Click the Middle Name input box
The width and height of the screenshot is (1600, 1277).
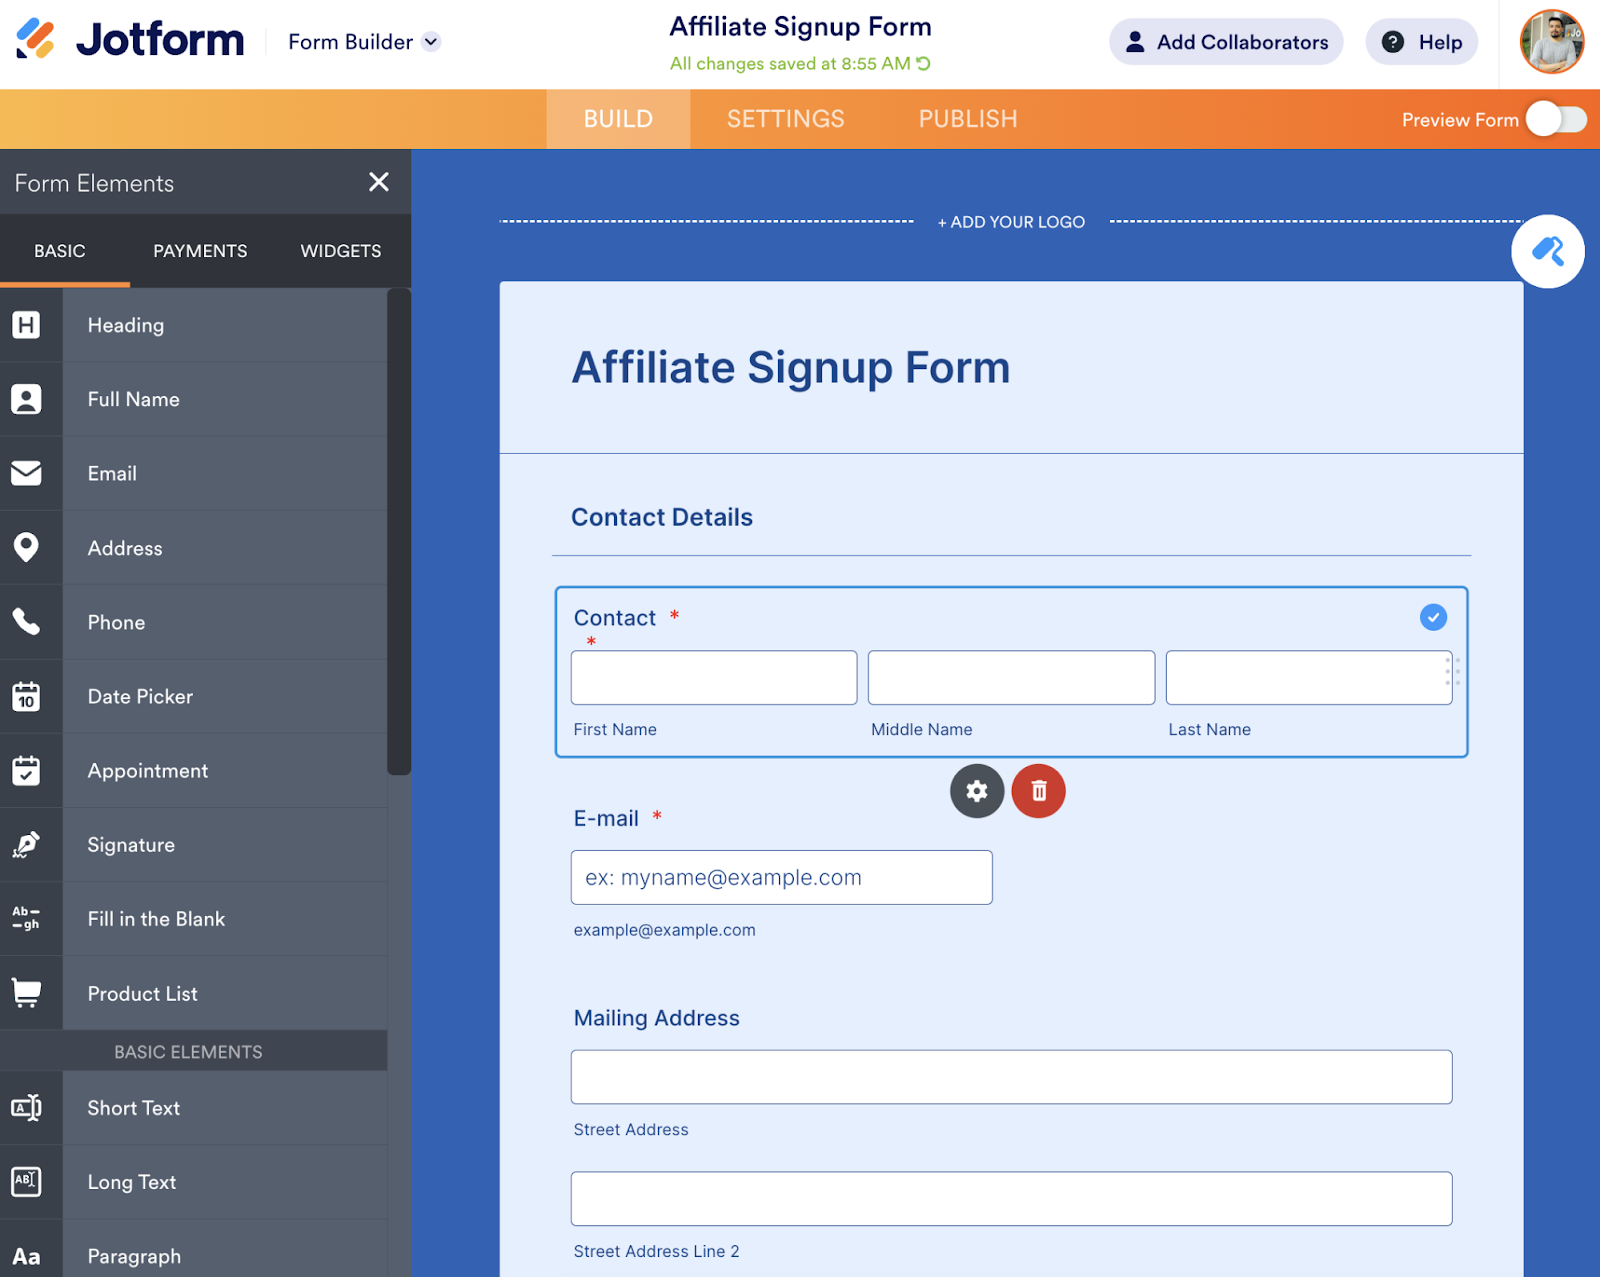tap(1011, 677)
